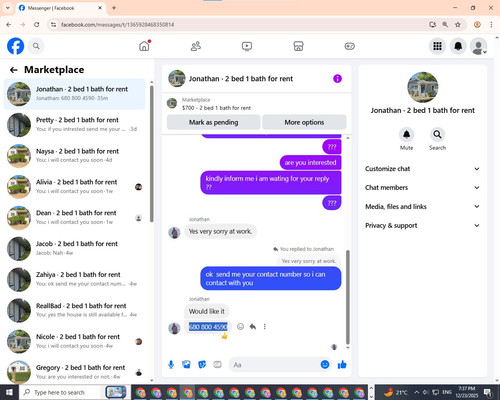Go to Home feed icon
Viewport: 500px width, 400px height.
[x=145, y=46]
